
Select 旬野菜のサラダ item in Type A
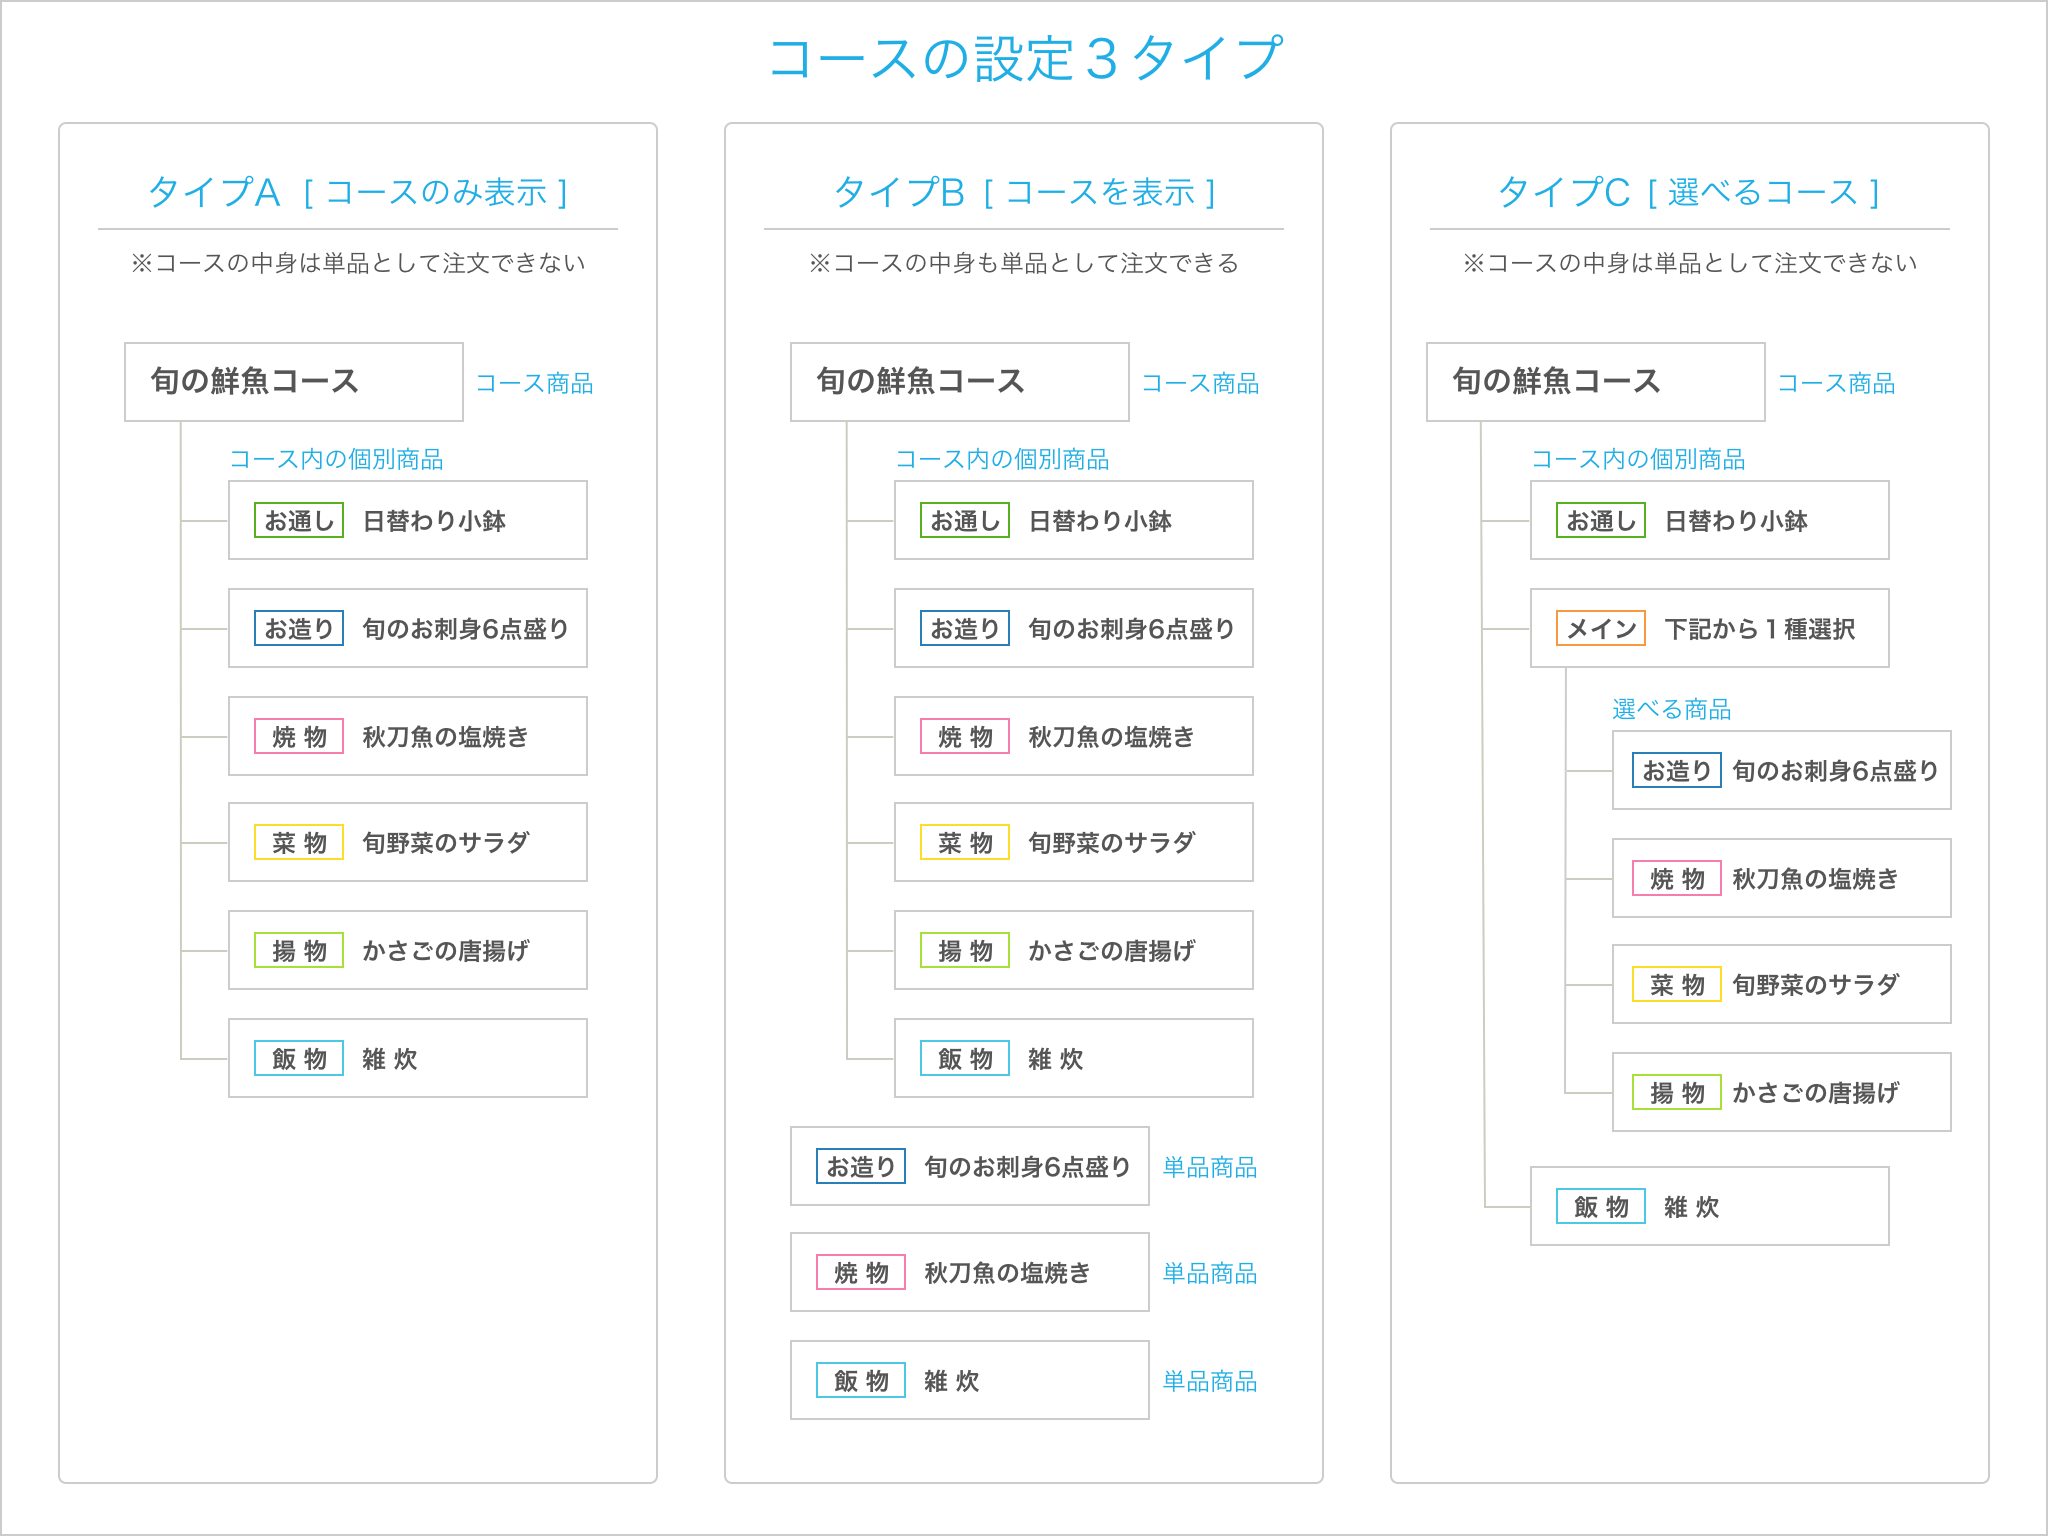point(408,842)
